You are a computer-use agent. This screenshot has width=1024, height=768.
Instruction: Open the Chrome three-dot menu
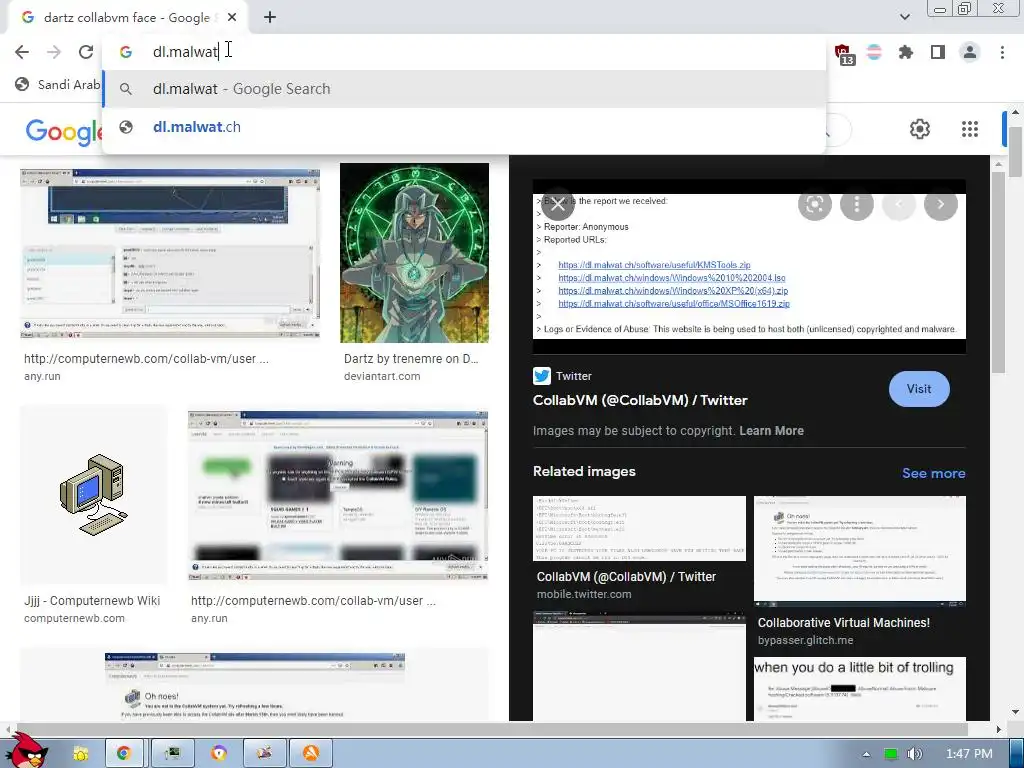[x=1002, y=52]
